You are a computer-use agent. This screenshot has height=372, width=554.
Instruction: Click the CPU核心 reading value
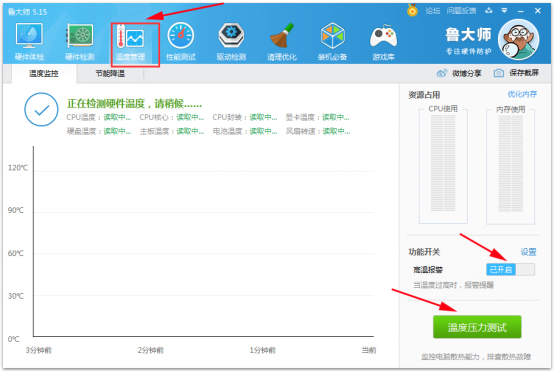190,117
